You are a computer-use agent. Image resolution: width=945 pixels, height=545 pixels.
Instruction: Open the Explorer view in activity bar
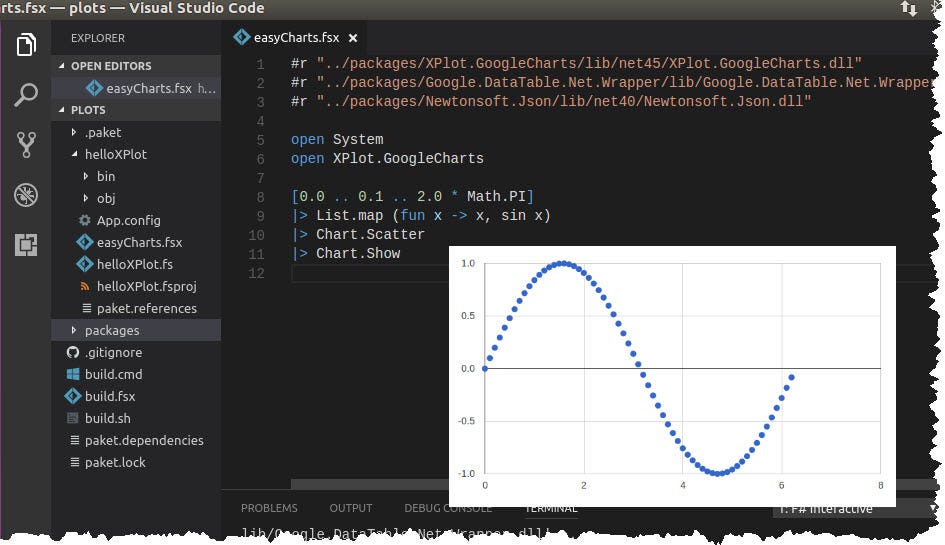(26, 45)
